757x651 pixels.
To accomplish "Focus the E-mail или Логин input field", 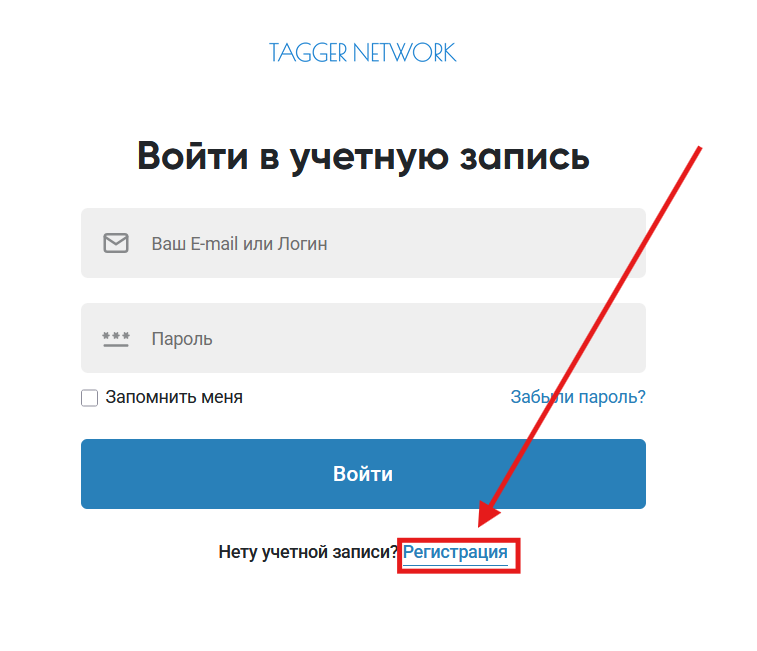I will coord(363,243).
